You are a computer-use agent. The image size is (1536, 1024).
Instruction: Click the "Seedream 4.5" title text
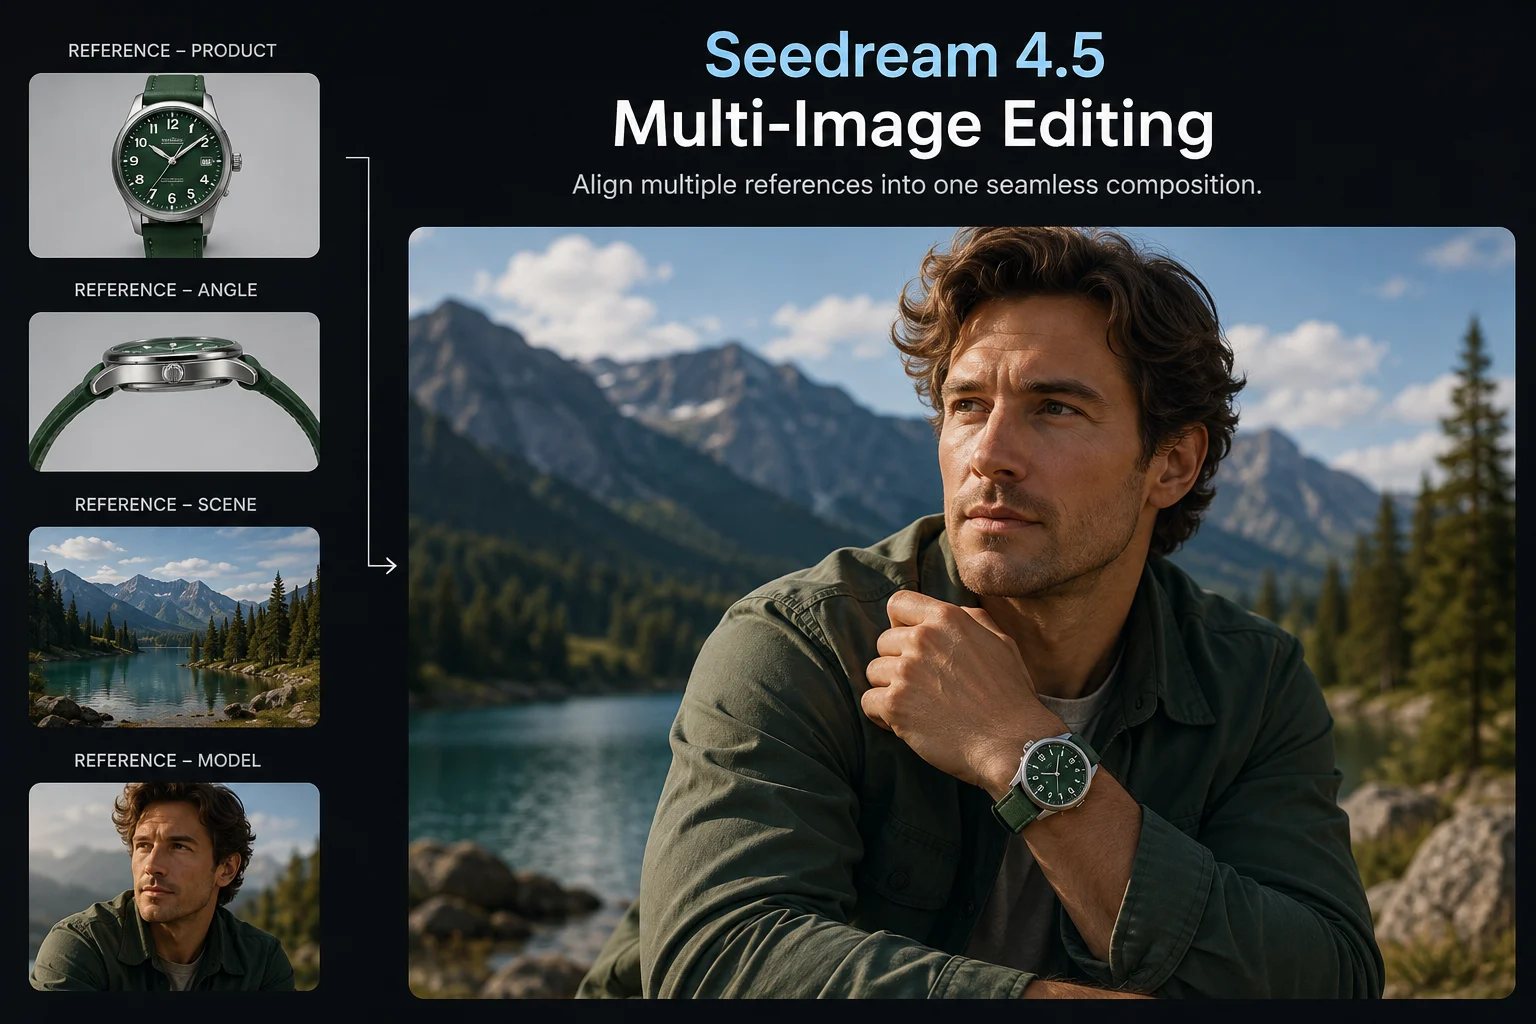click(x=905, y=56)
